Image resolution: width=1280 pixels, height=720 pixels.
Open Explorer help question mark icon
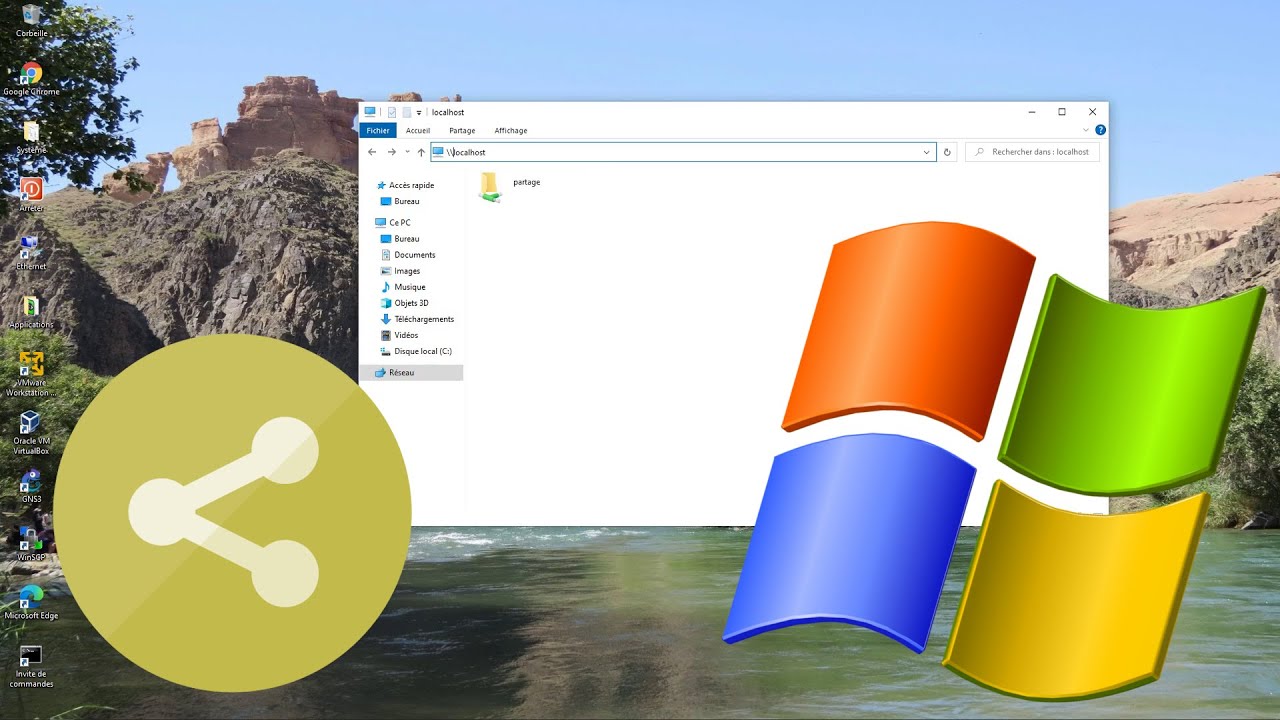1100,130
